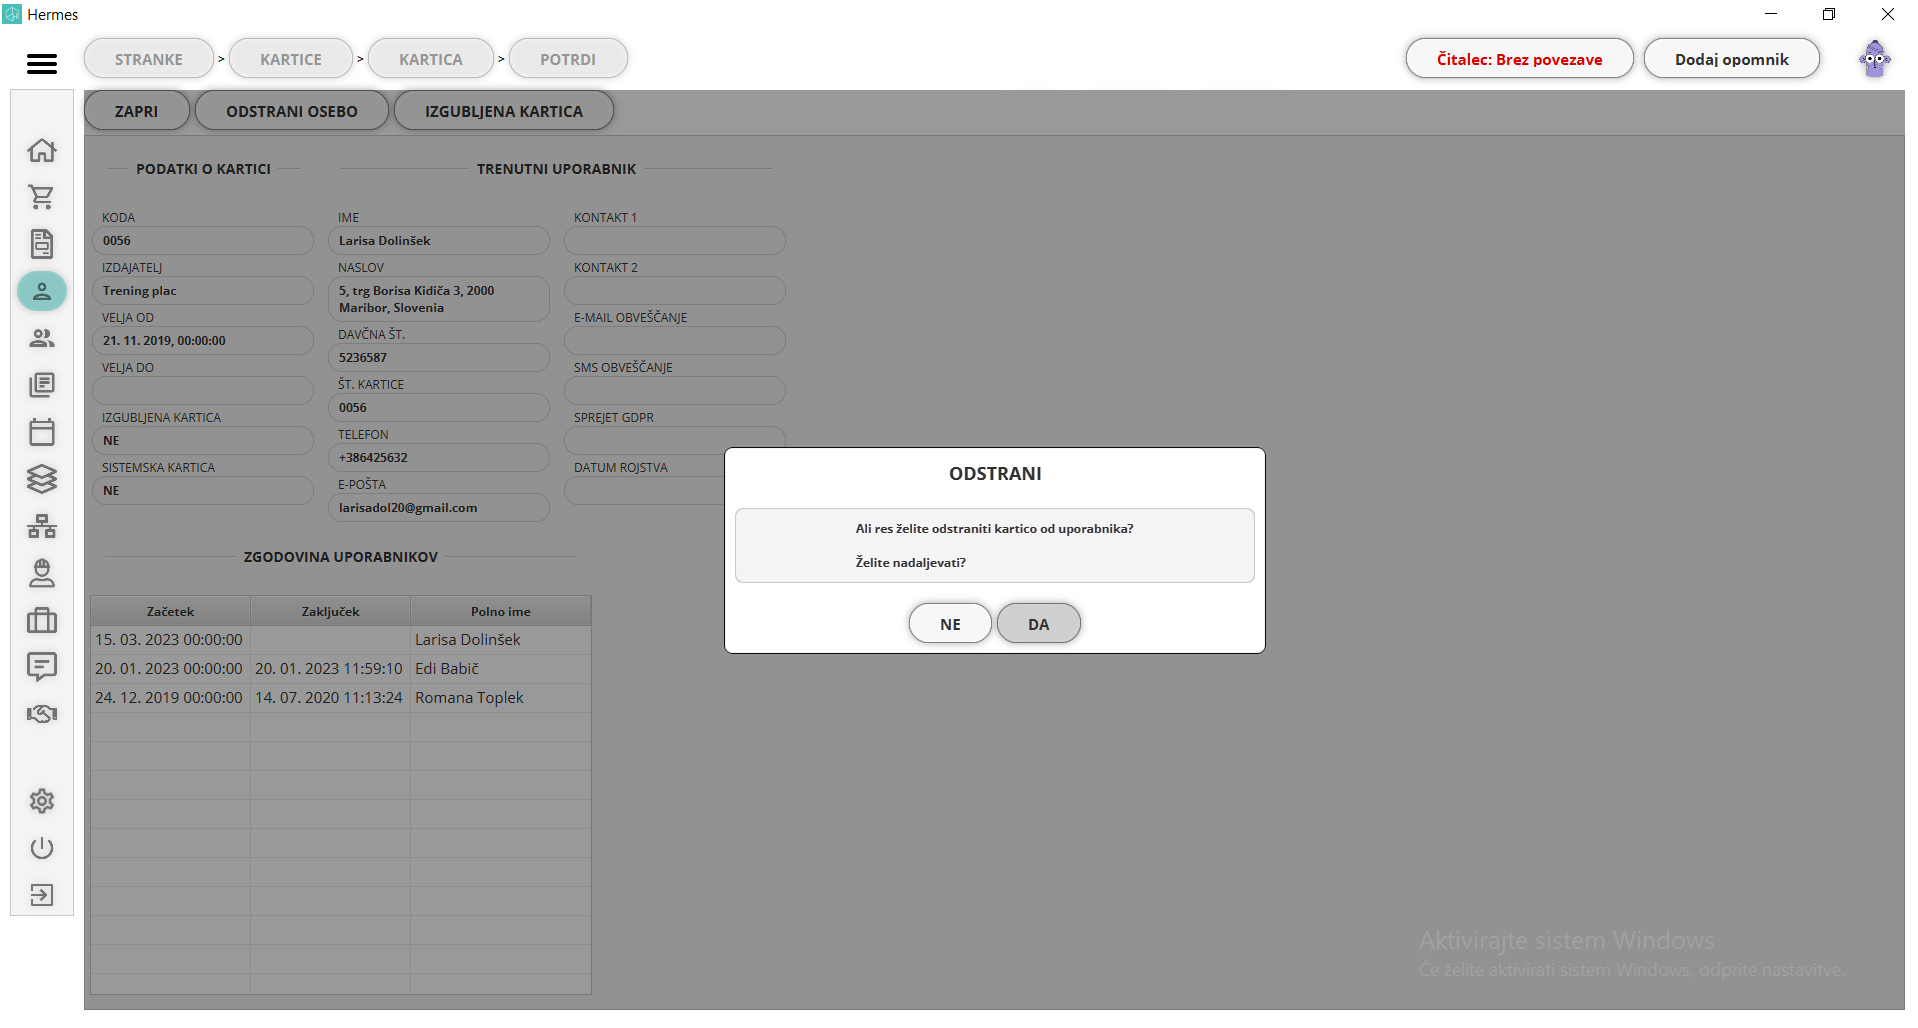This screenshot has height=1028, width=1918.
Task: Select history row Larisa Dolinšek
Action: [341, 640]
